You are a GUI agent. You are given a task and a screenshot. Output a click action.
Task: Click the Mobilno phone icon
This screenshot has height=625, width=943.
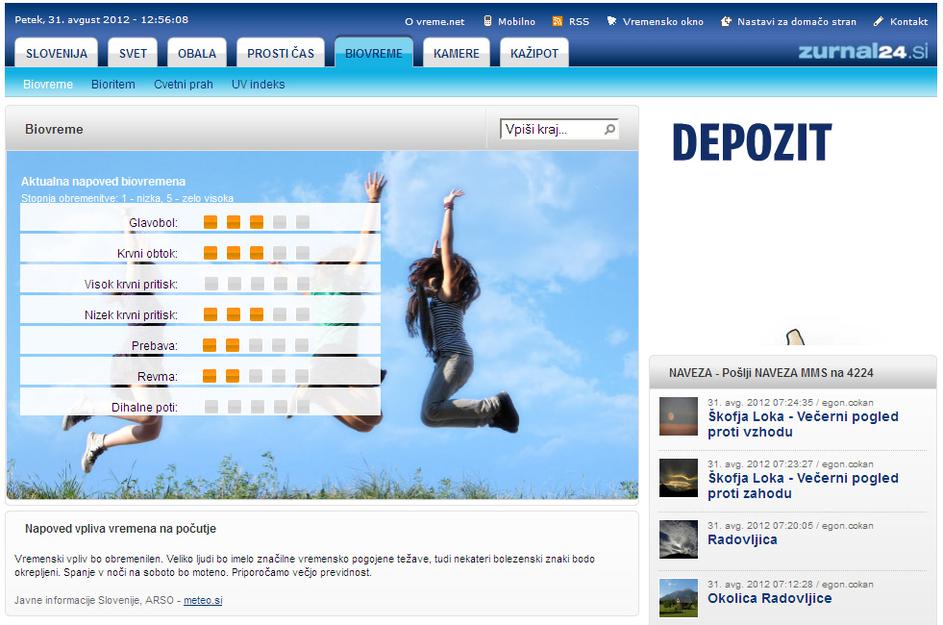(487, 21)
